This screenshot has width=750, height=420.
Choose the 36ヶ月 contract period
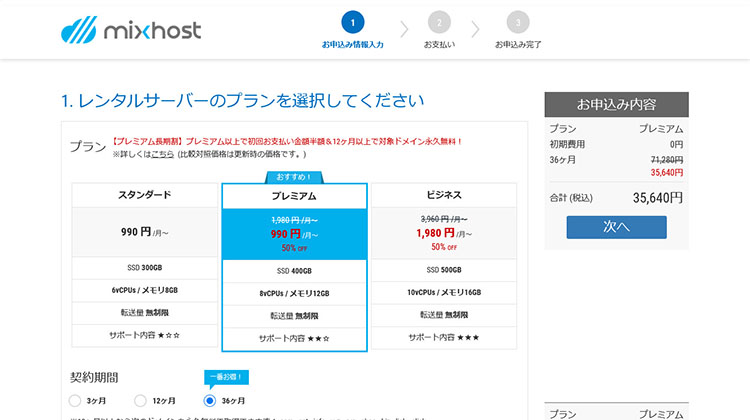coord(210,400)
